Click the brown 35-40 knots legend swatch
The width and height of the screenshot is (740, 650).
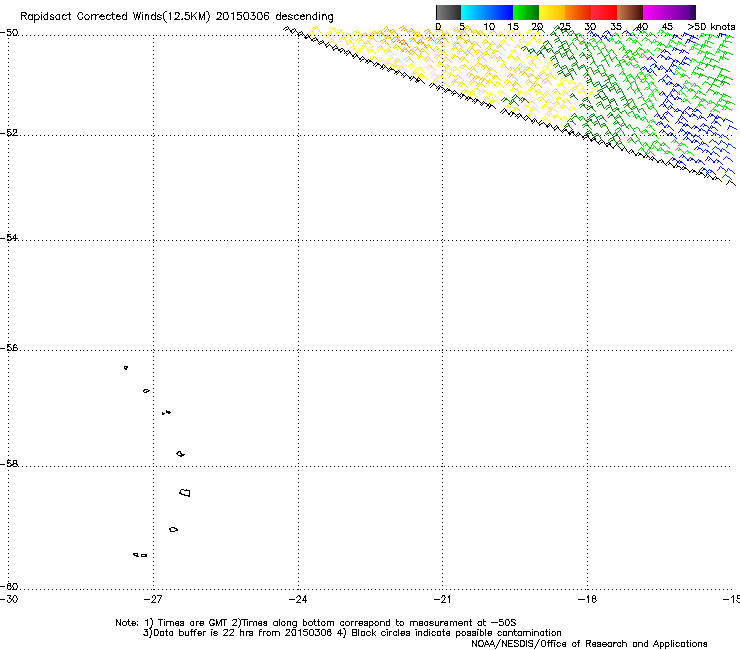click(630, 12)
